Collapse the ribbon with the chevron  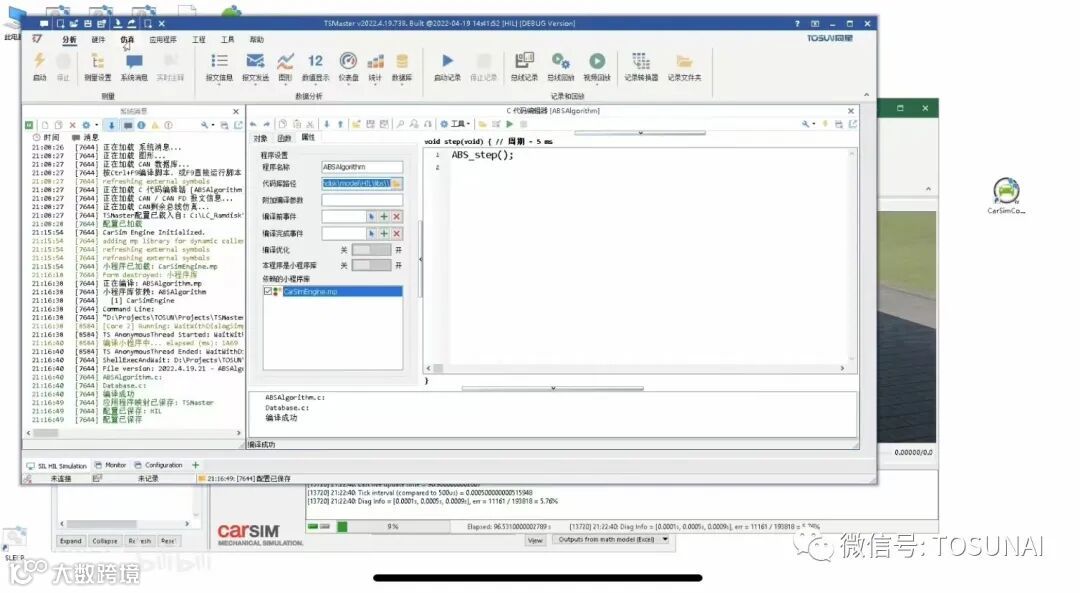click(866, 95)
